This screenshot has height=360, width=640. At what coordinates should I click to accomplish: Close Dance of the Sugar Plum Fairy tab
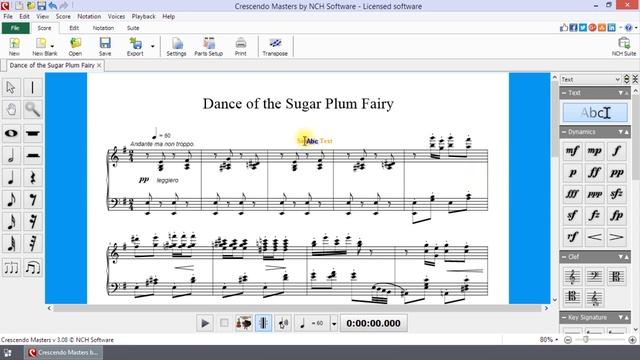[99, 65]
